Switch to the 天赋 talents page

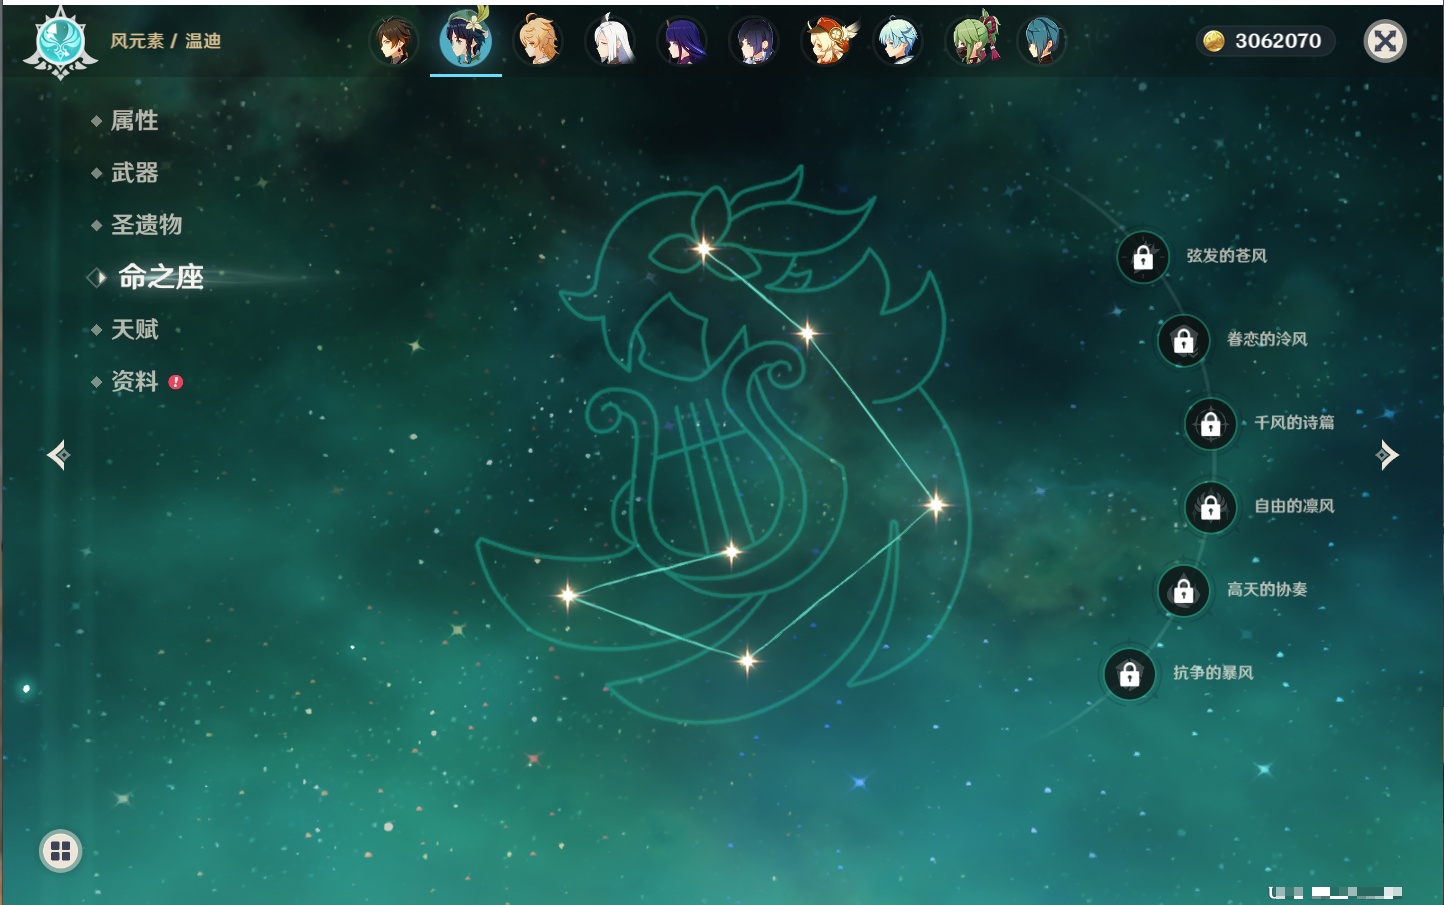tap(134, 329)
